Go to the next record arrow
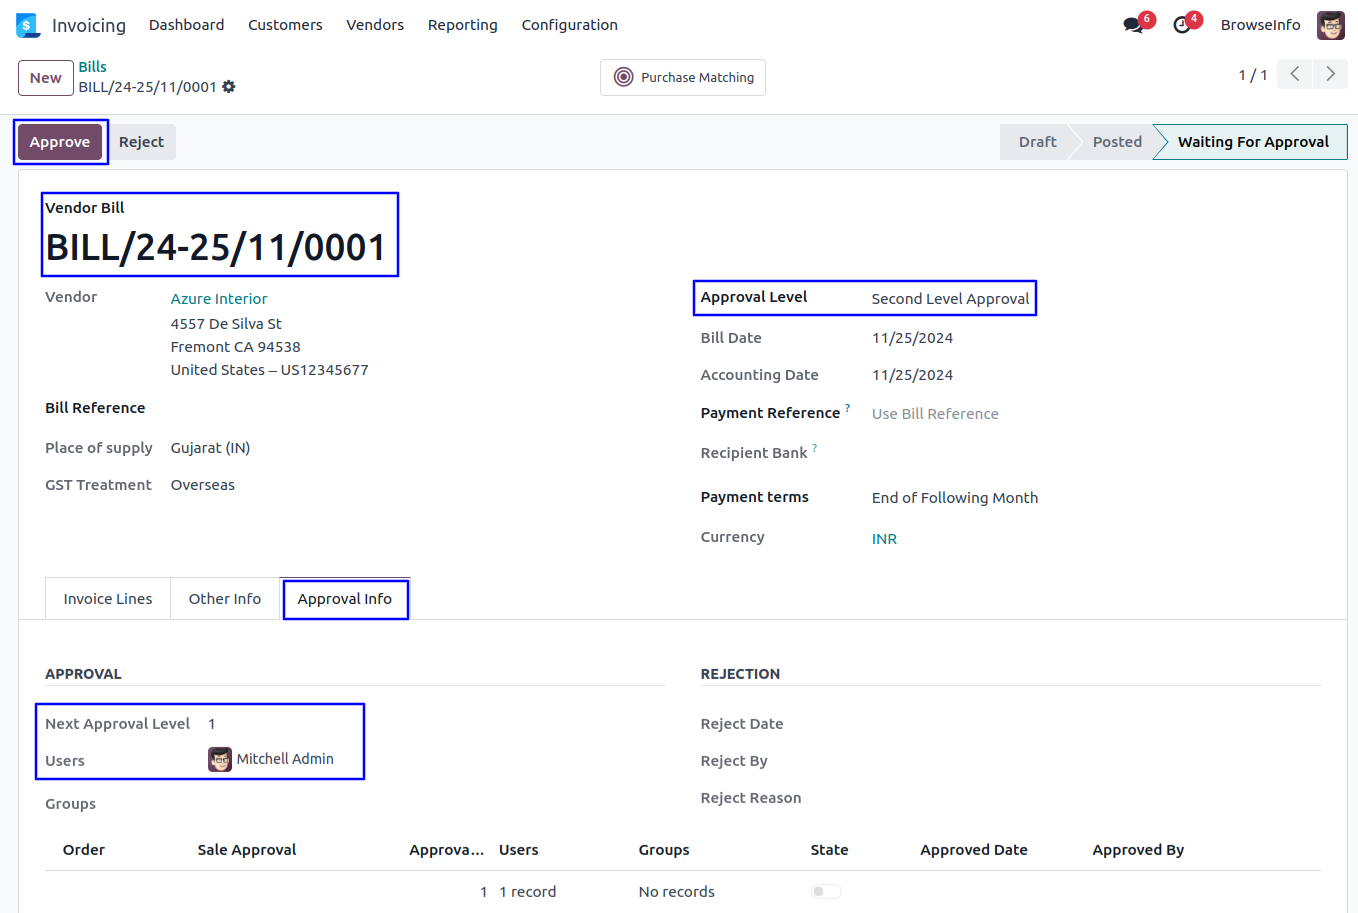Image resolution: width=1358 pixels, height=913 pixels. [1330, 74]
